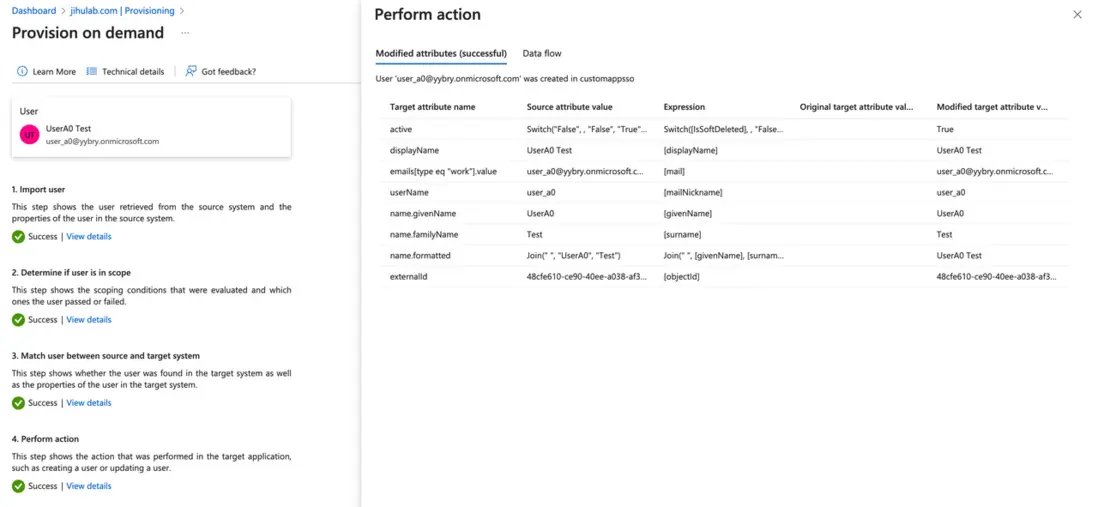Go to Dashboard breadcrumb link

[33, 11]
